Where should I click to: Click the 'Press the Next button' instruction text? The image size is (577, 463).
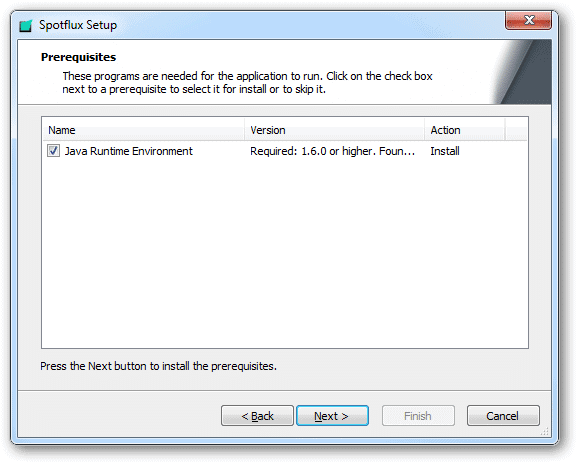point(158,366)
